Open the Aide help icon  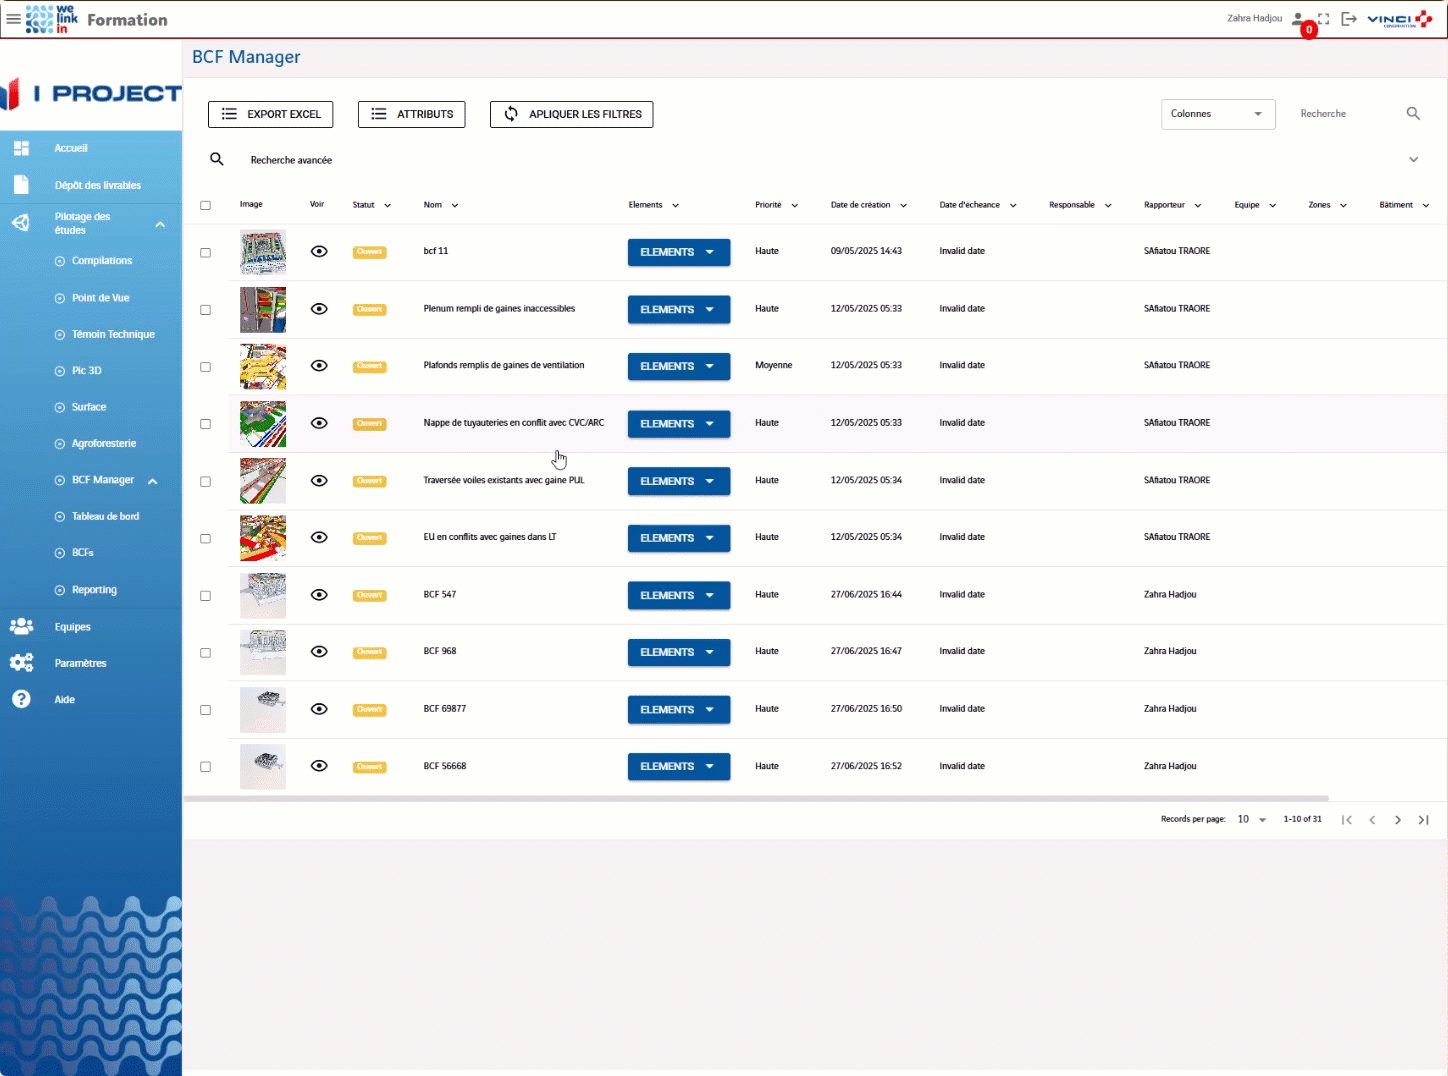(21, 699)
